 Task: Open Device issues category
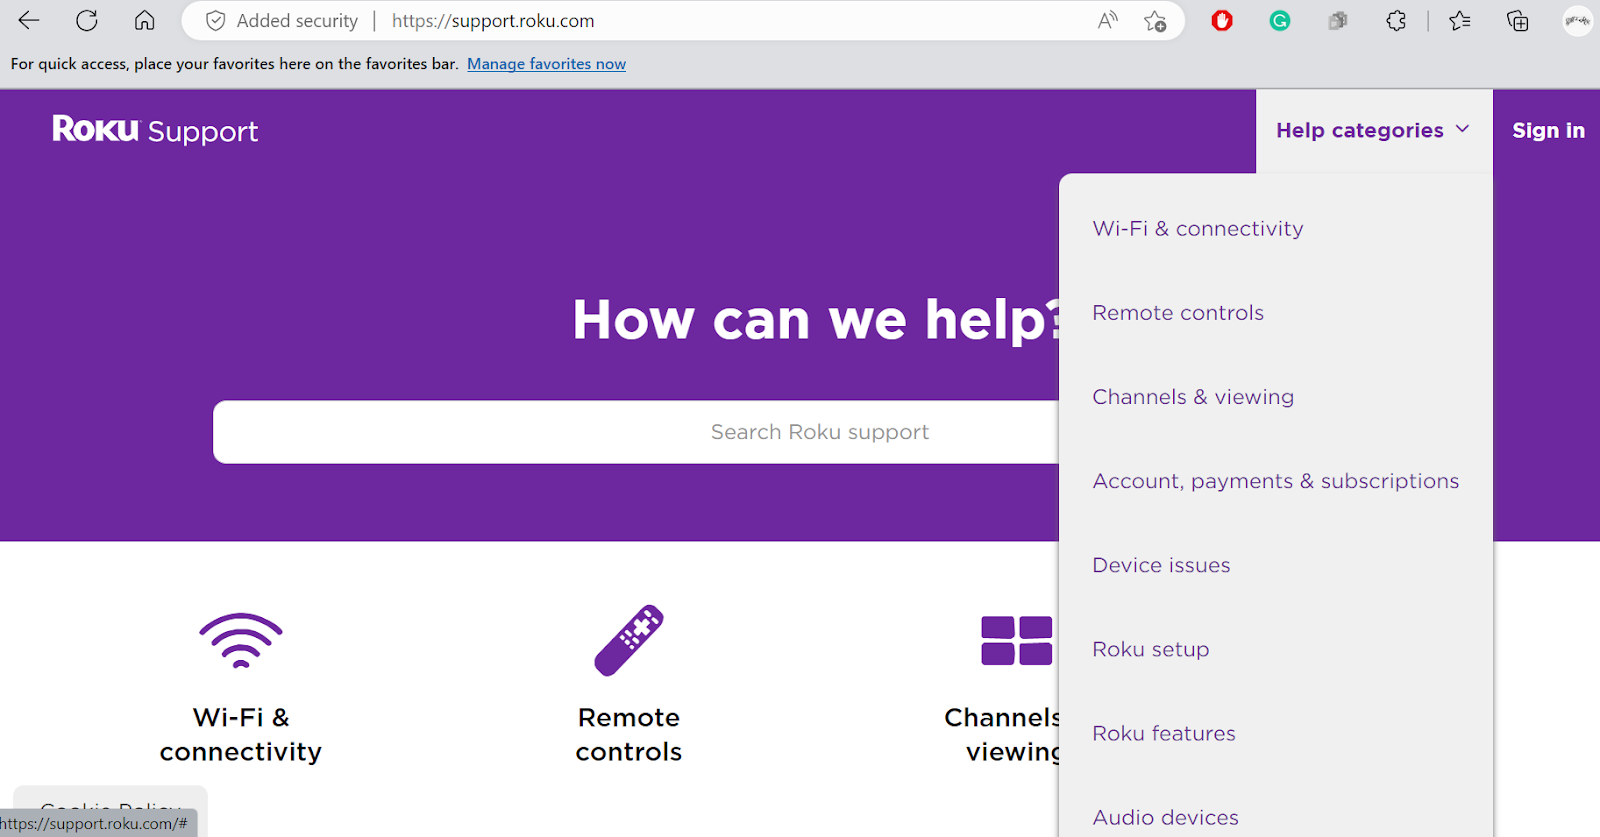pos(1161,565)
